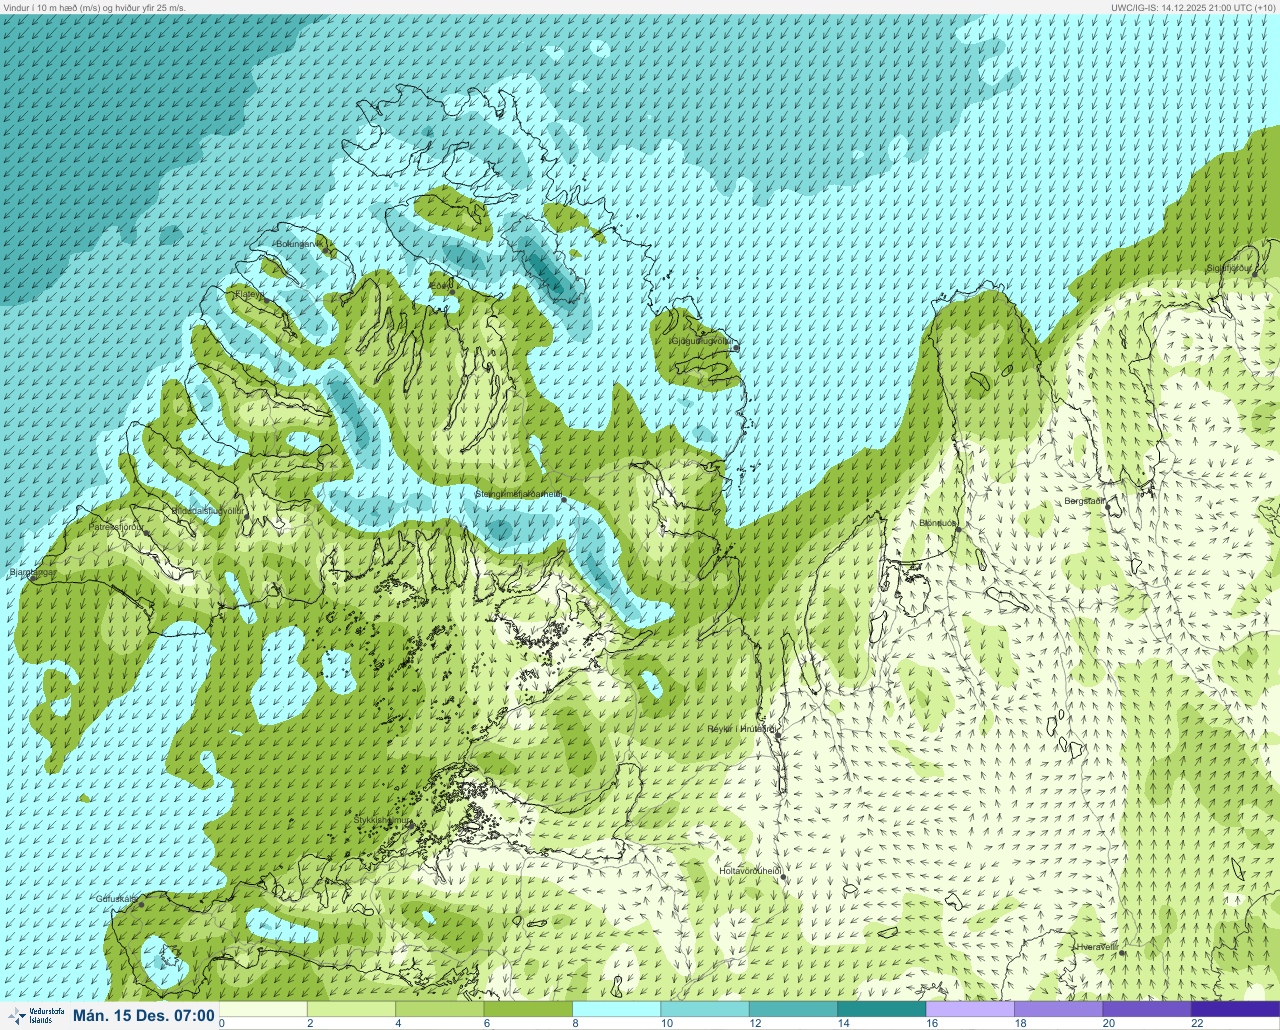Click the 18–20 m/s purple swatch
The width and height of the screenshot is (1280, 1030).
click(x=1058, y=1009)
